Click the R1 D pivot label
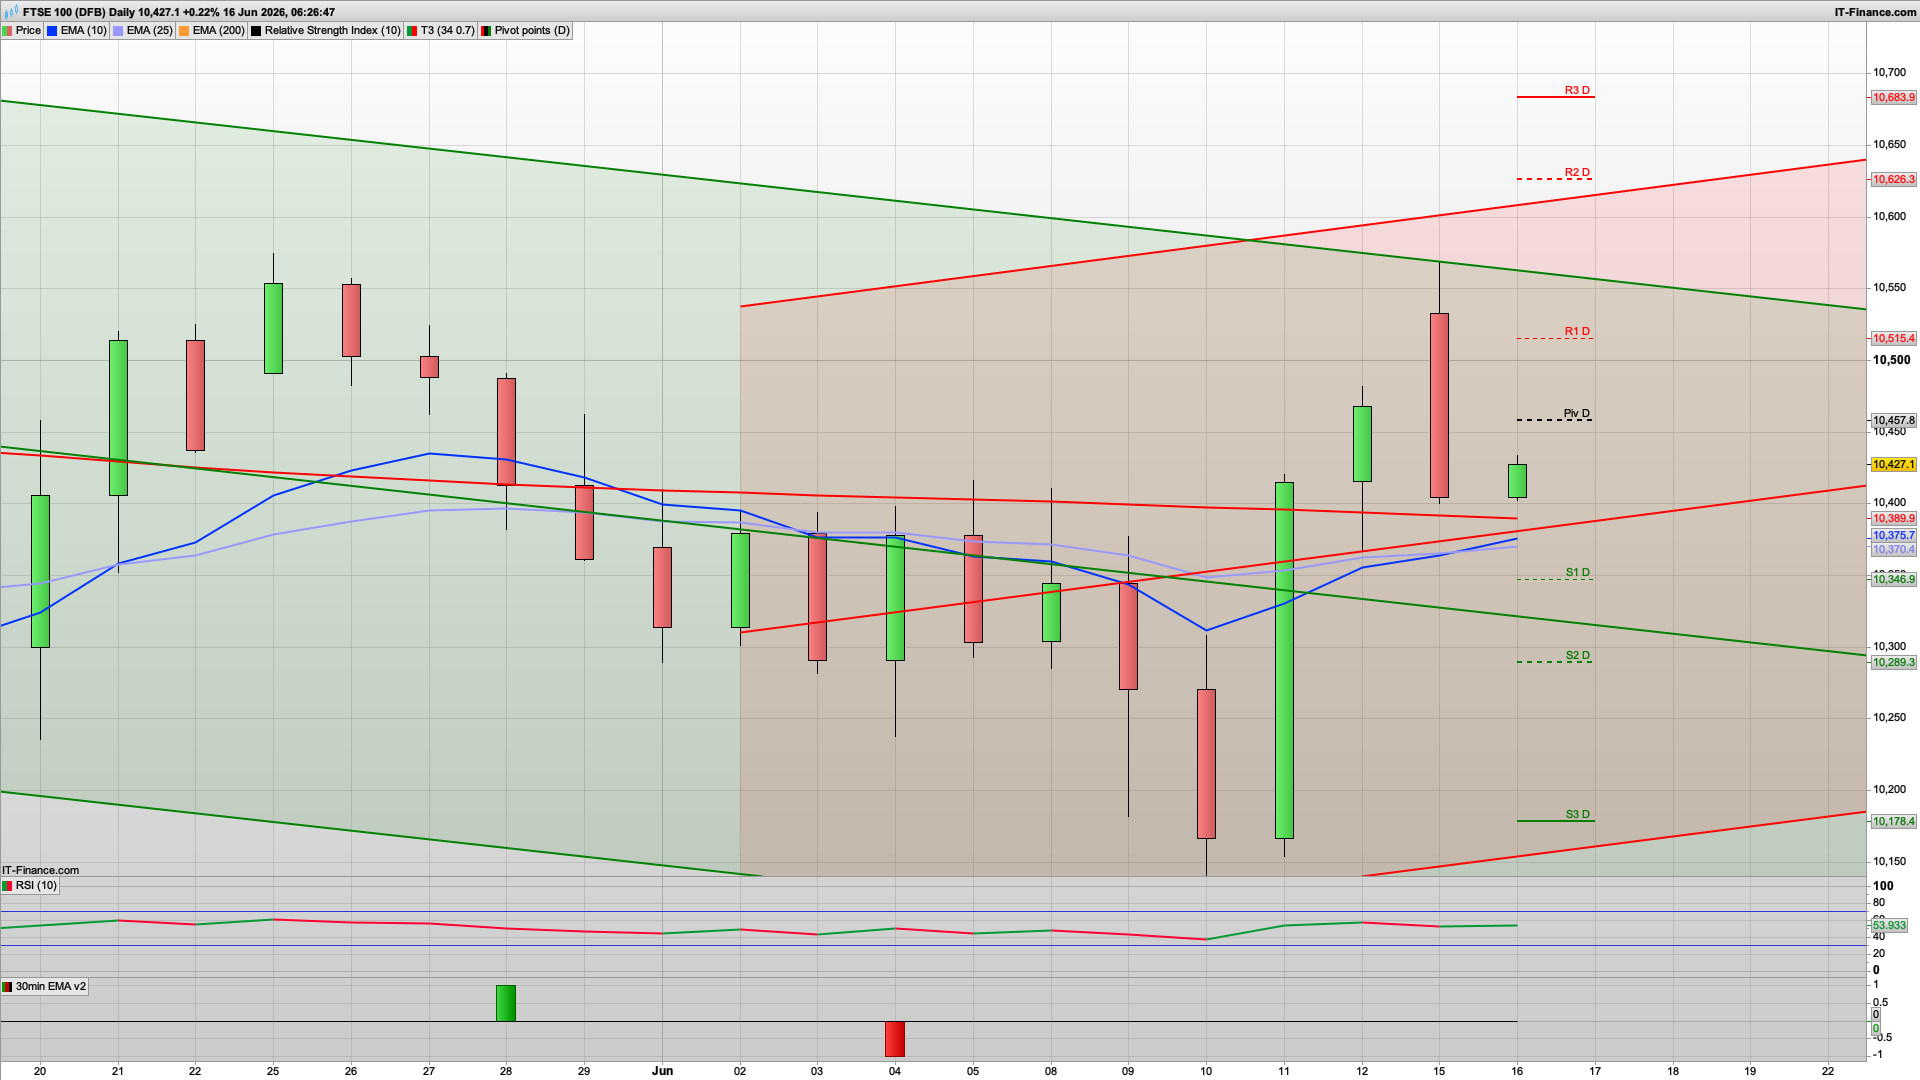The height and width of the screenshot is (1080, 1920). tap(1577, 331)
